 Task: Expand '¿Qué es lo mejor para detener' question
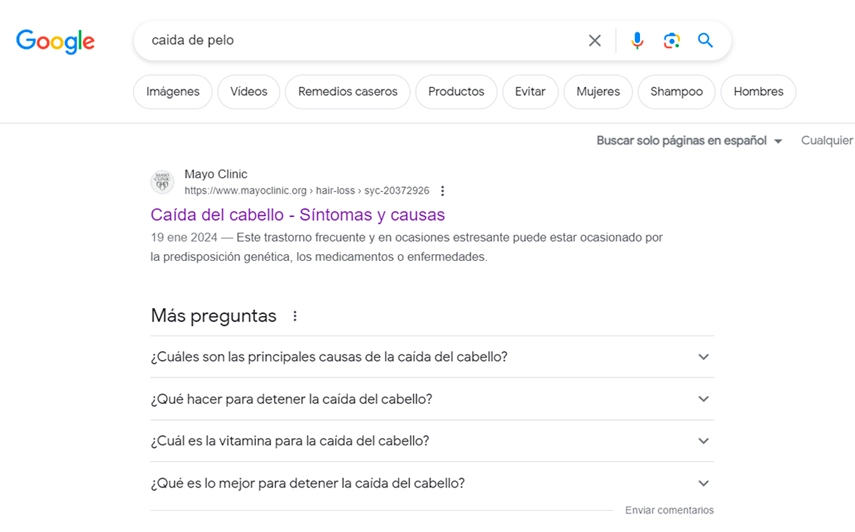click(x=432, y=483)
